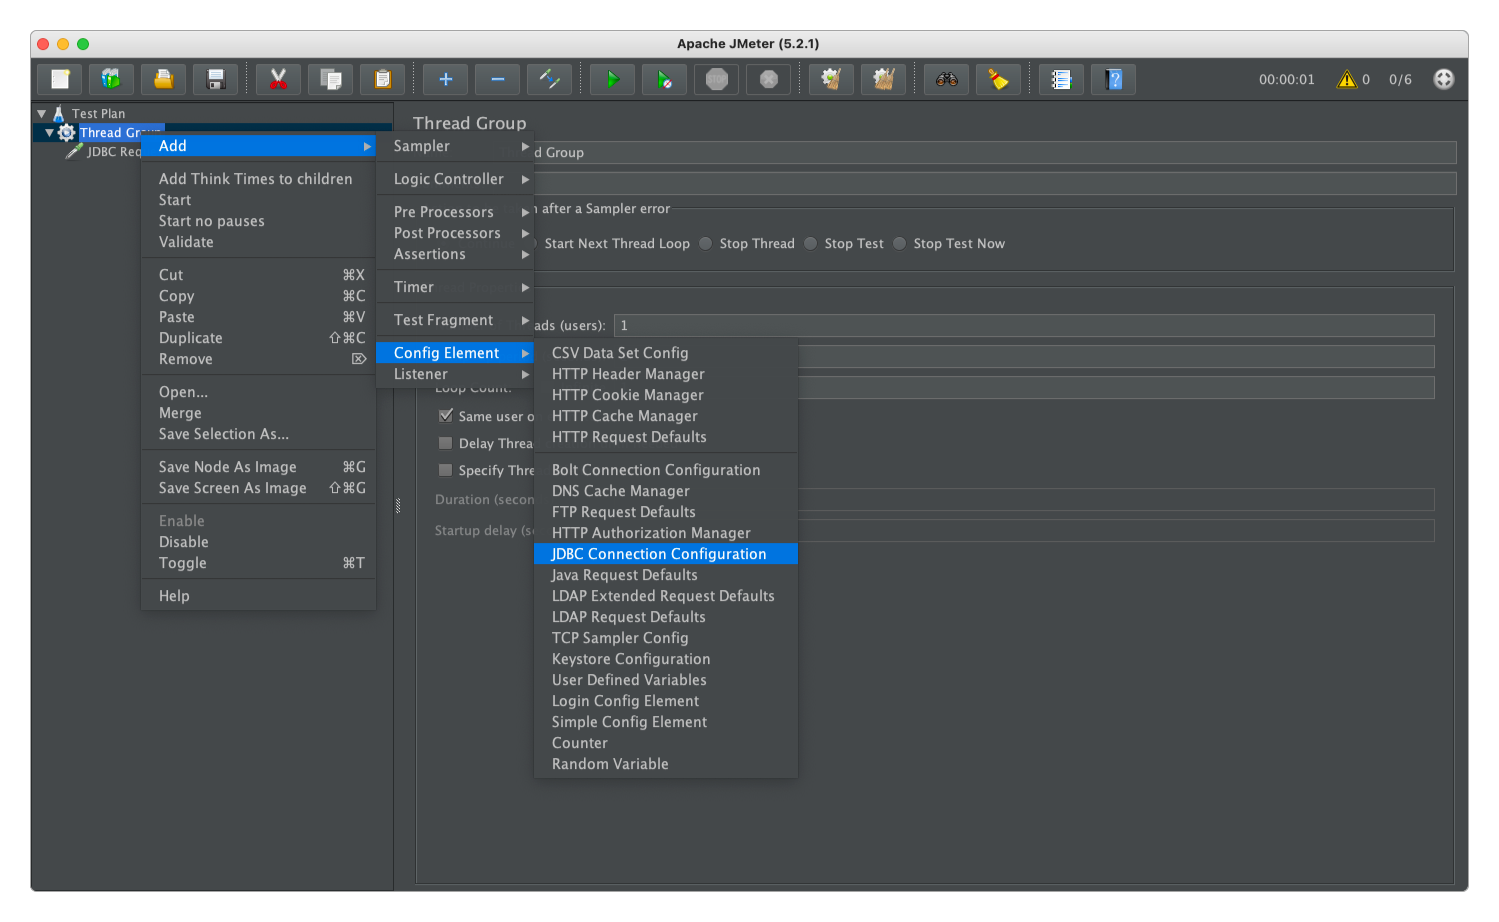Click the Clear All results icon
Image resolution: width=1499 pixels, height=922 pixels.
click(884, 79)
